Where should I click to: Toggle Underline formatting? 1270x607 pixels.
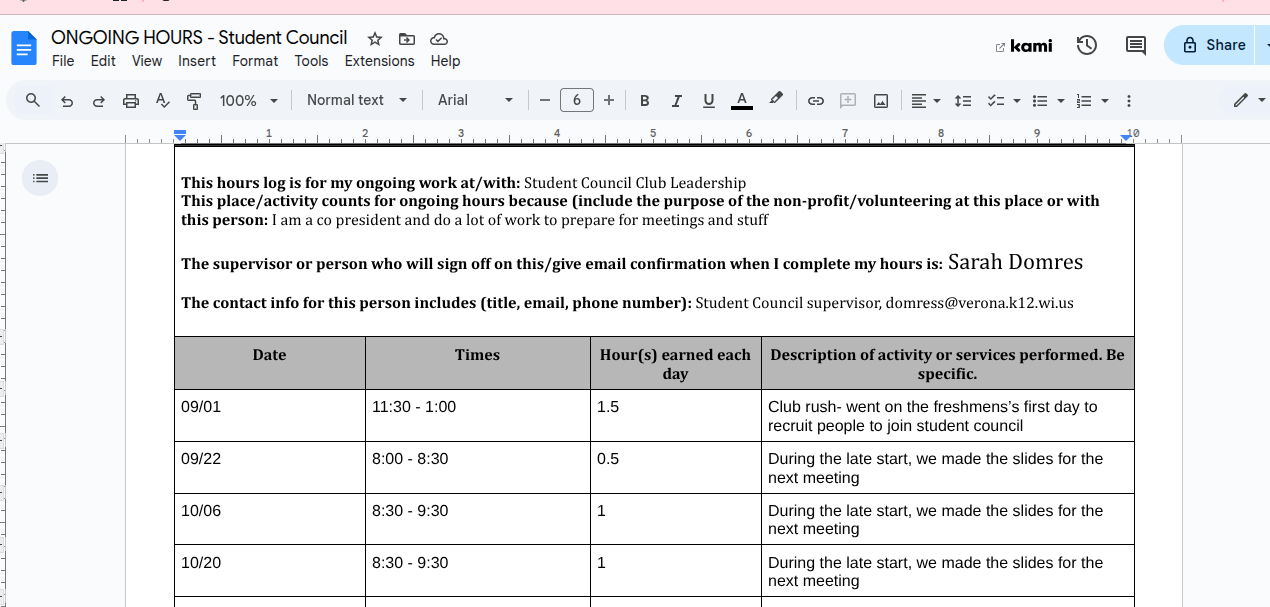pos(709,101)
